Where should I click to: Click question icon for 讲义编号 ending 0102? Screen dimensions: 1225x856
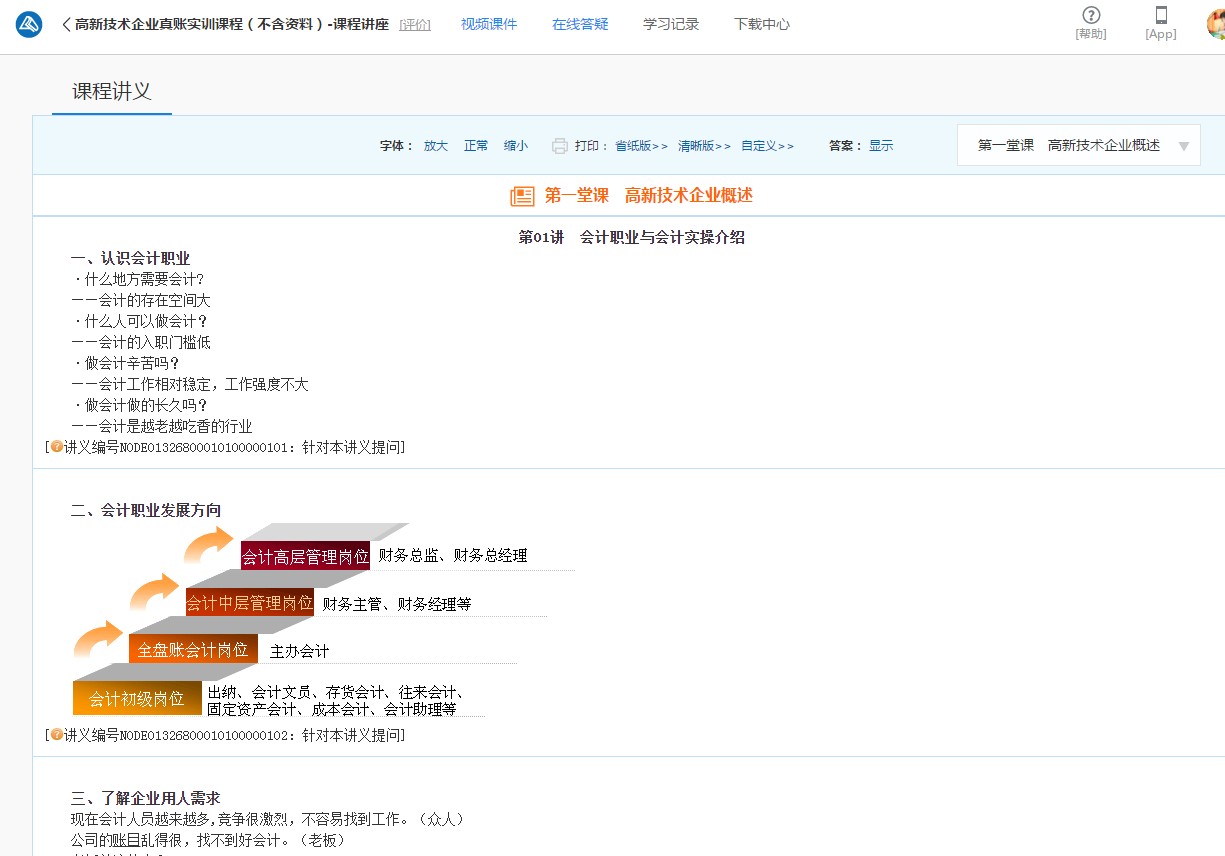[57, 735]
